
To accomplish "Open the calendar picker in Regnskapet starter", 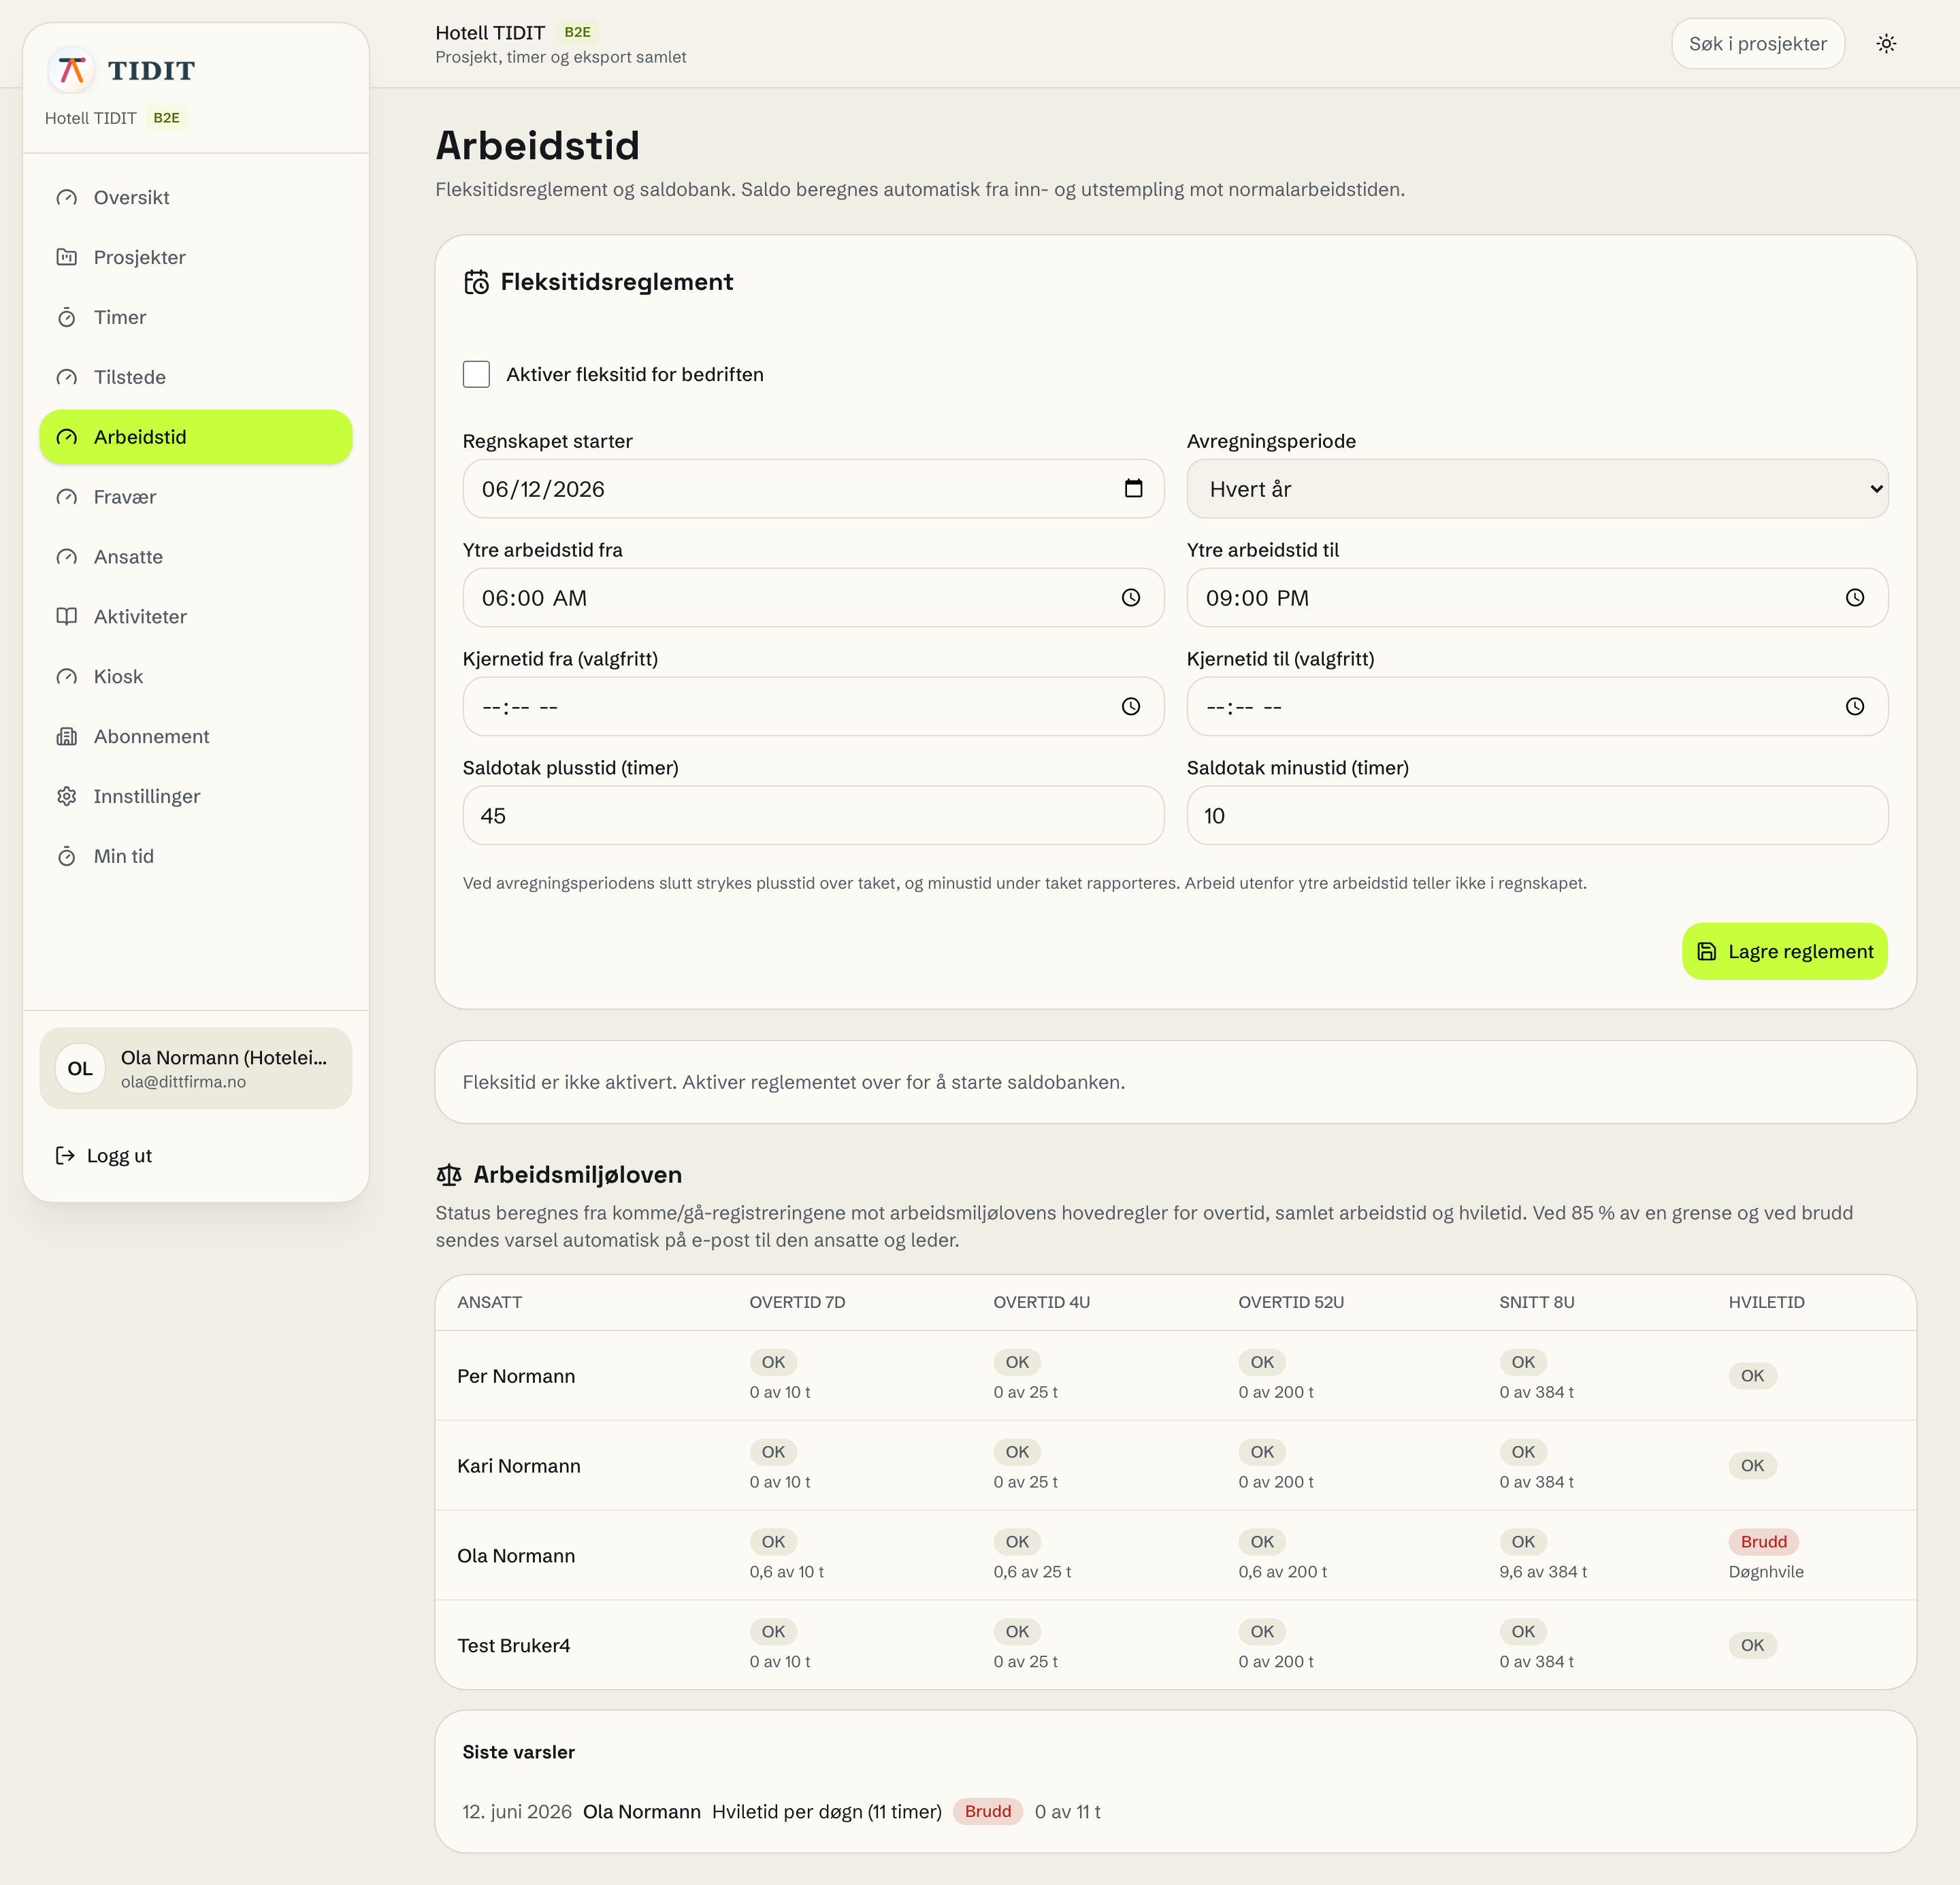I will pos(1133,488).
